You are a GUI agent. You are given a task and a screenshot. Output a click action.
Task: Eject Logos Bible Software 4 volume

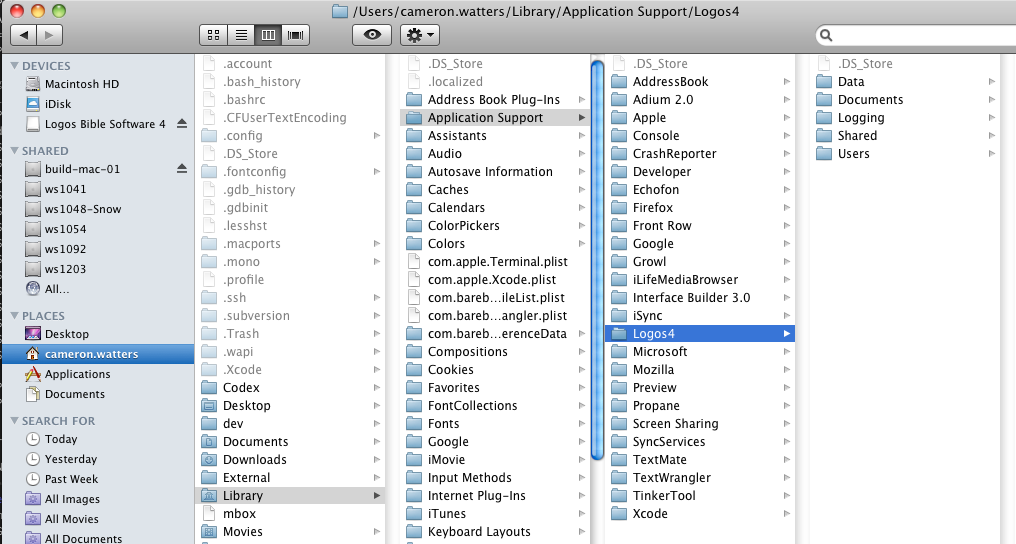pos(182,123)
